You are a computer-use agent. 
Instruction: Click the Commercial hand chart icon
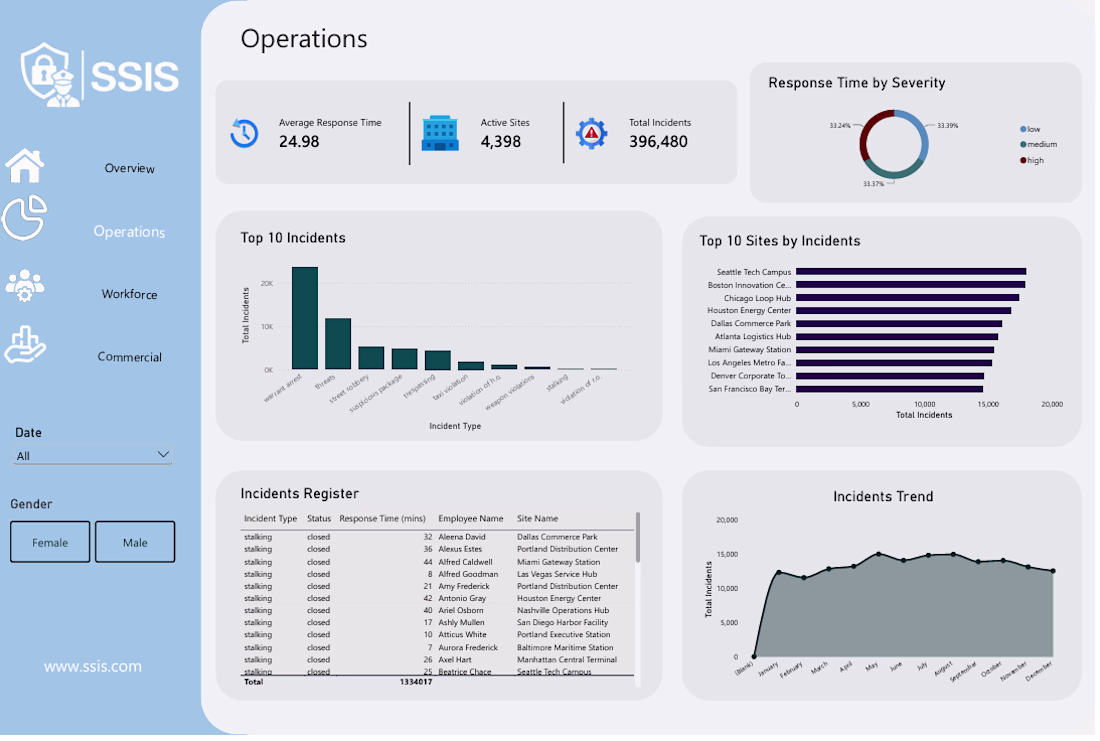25,345
